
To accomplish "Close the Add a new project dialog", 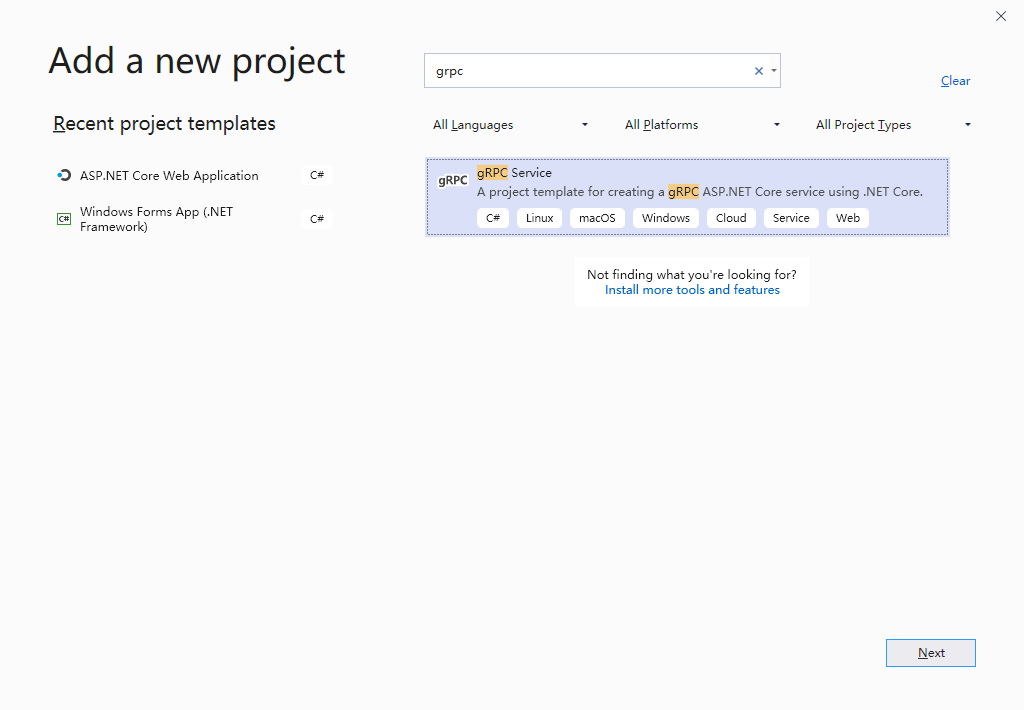I will (1001, 16).
